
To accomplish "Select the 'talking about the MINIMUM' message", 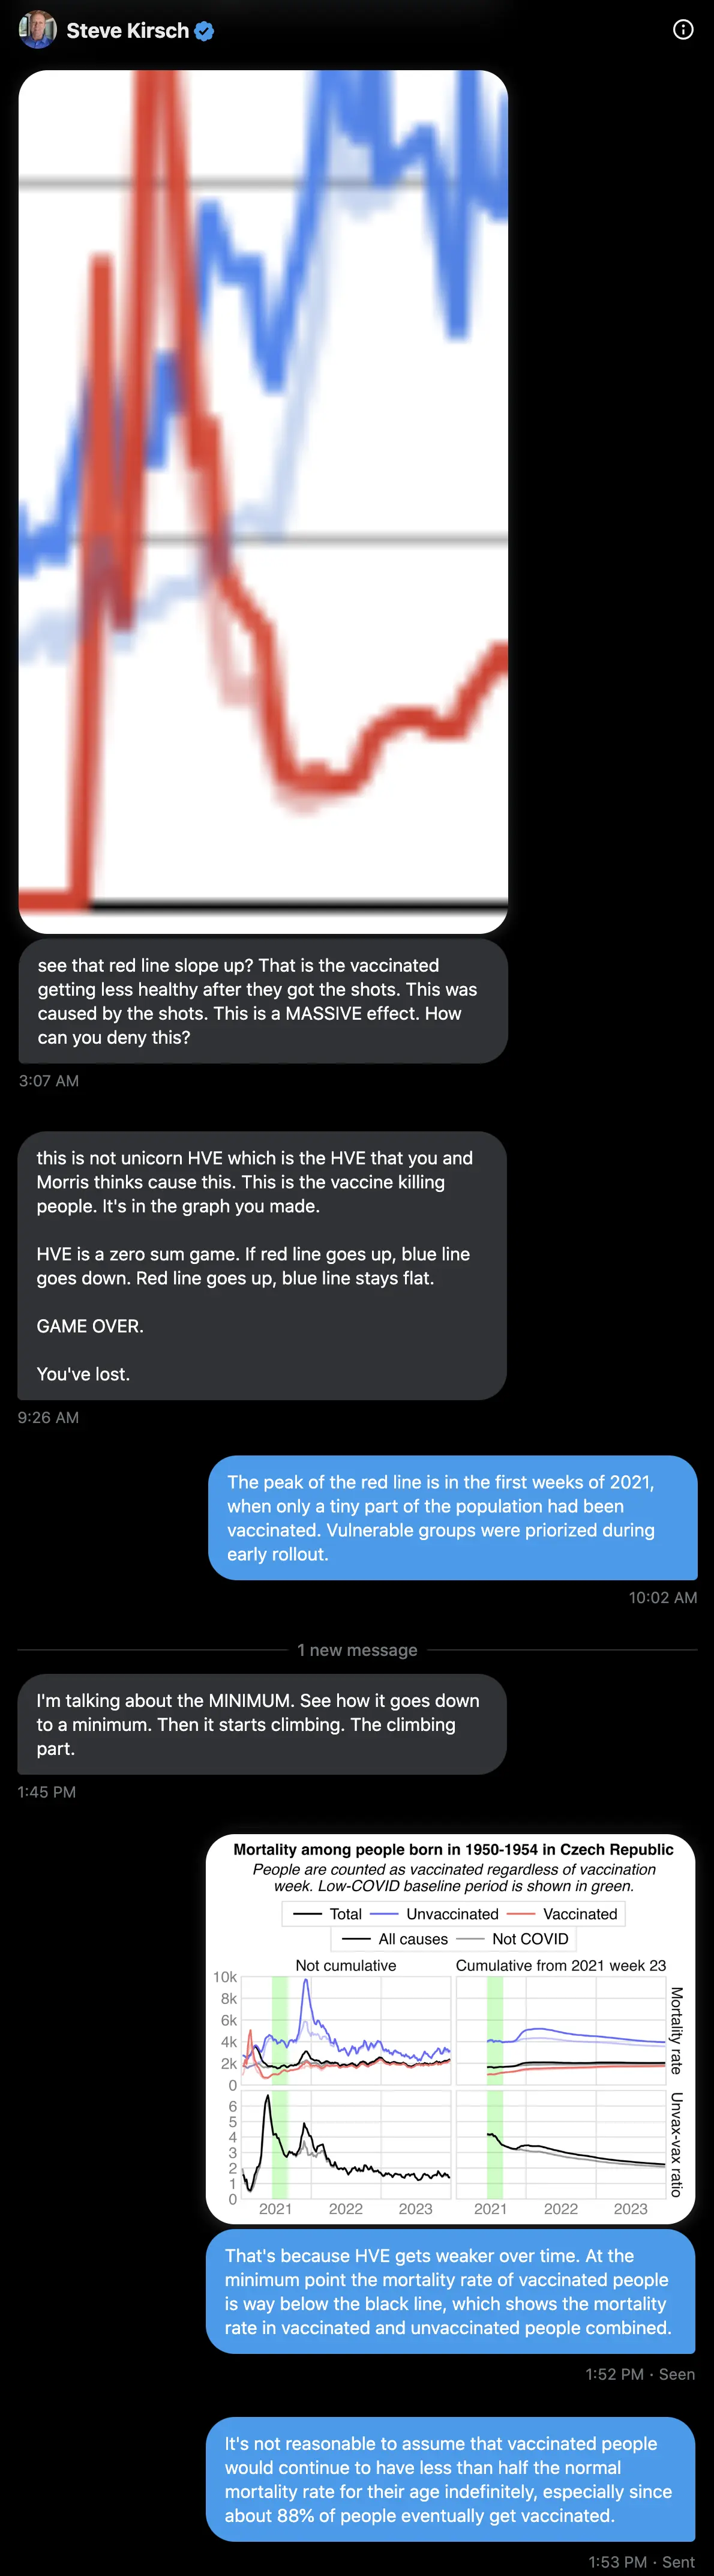I will [262, 1724].
